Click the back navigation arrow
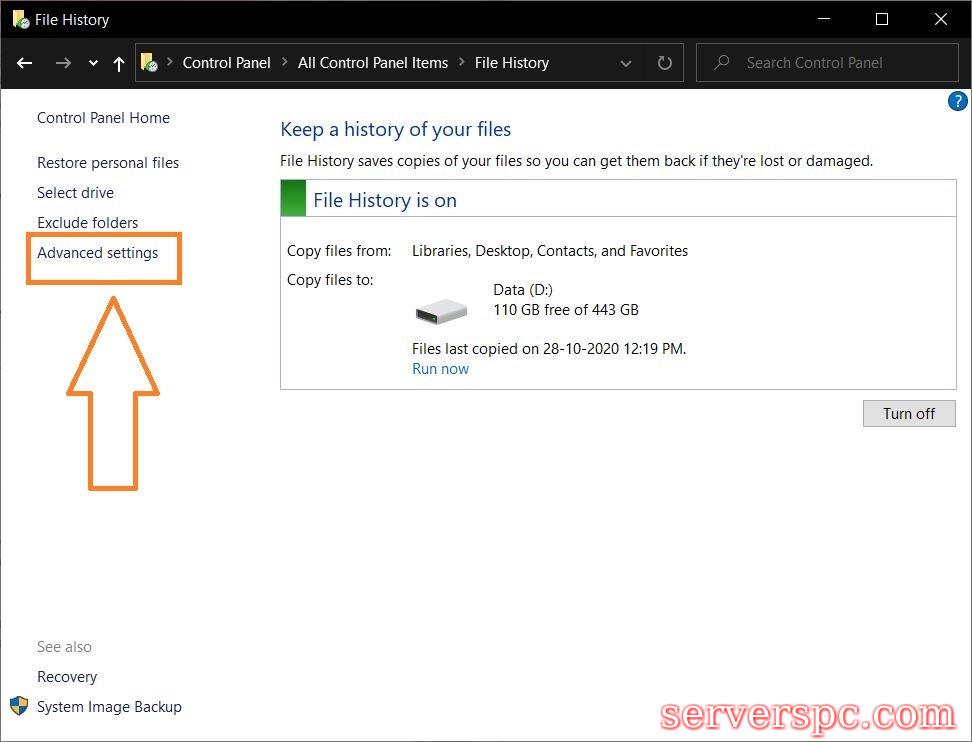 (x=25, y=63)
